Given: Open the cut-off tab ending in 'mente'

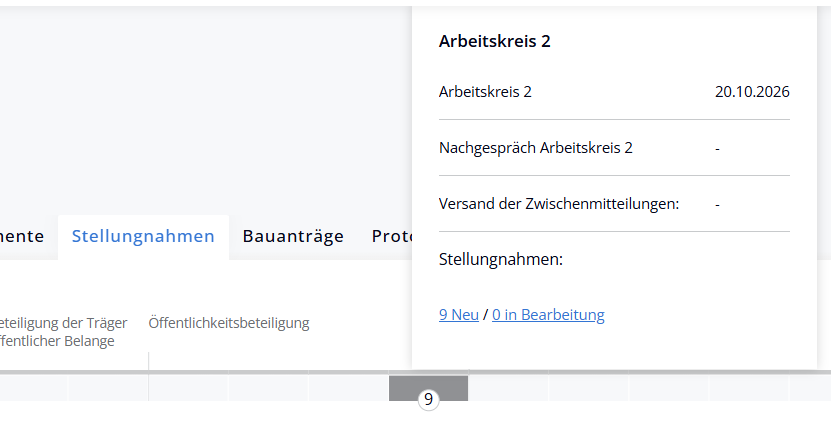Looking at the screenshot, I should point(22,236).
